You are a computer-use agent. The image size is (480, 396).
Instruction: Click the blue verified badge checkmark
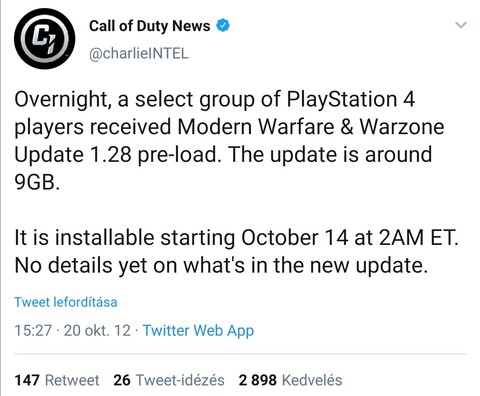[223, 26]
